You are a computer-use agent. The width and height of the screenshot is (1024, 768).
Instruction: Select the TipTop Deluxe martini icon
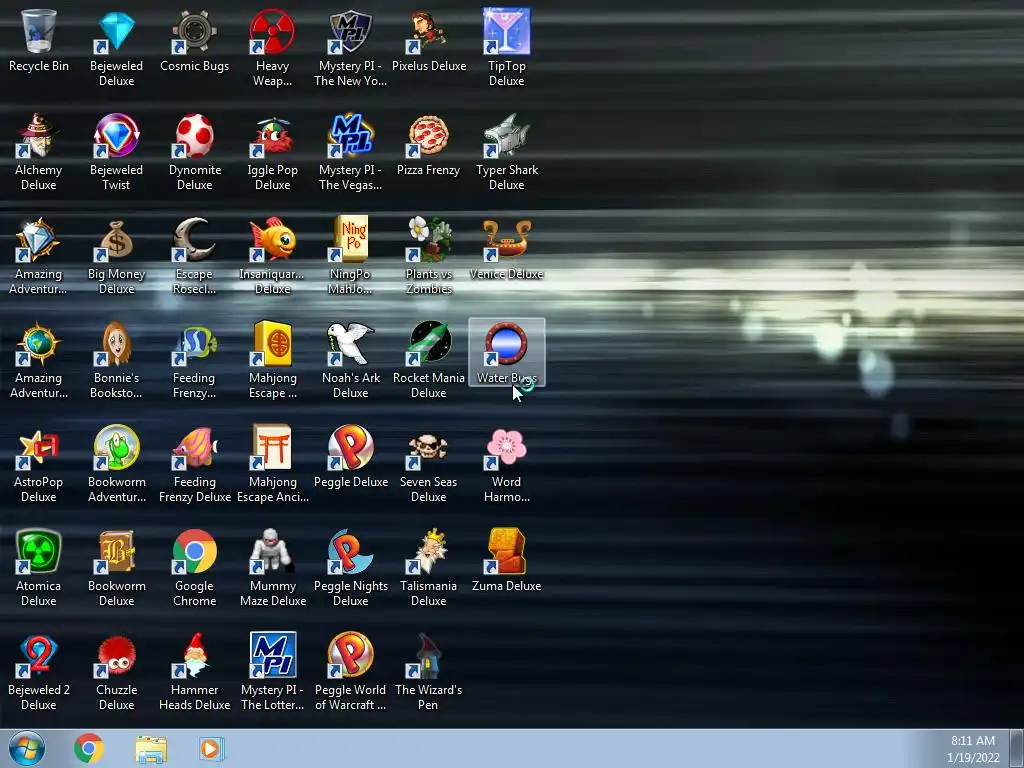point(507,31)
